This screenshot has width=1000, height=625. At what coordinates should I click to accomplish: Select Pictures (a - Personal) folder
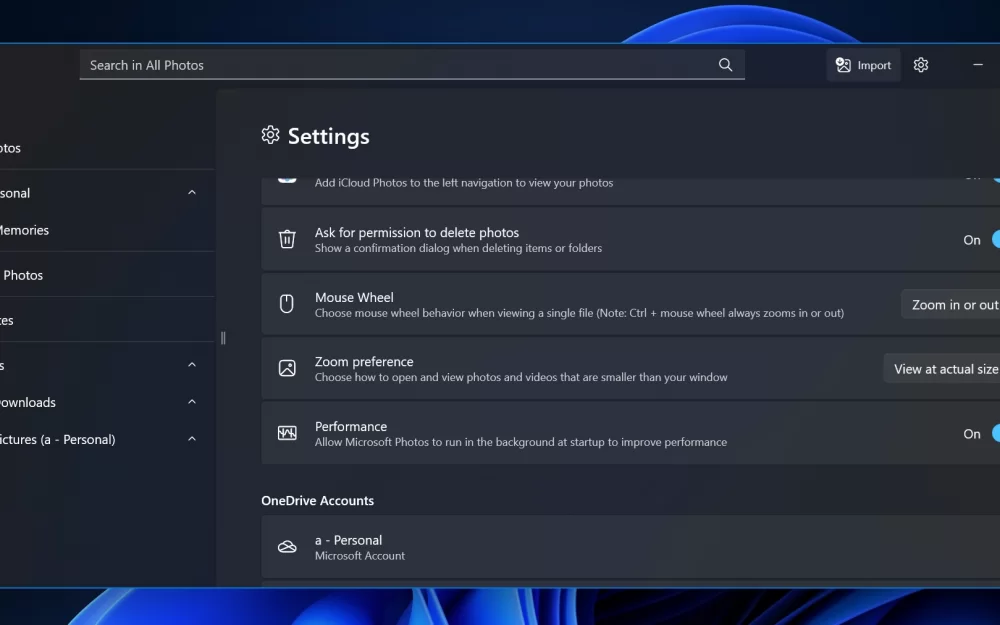pyautogui.click(x=58, y=439)
